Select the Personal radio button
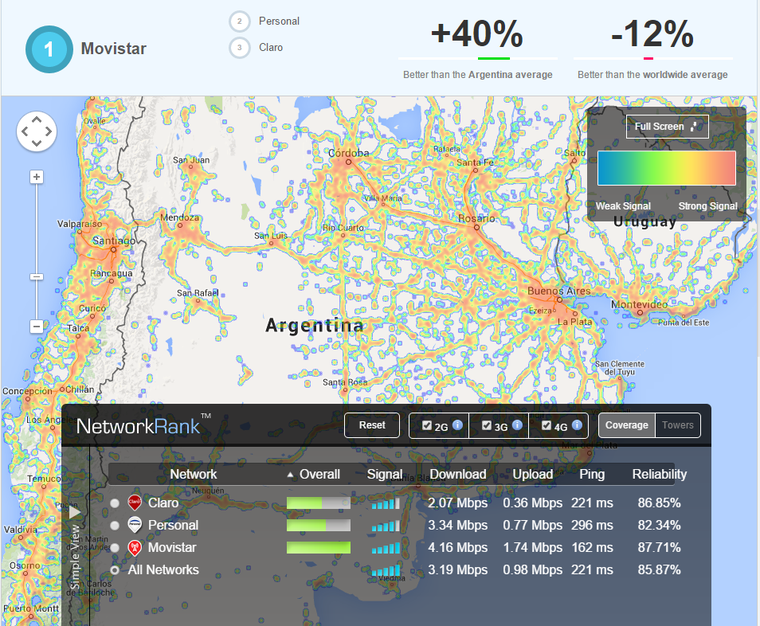The image size is (760, 626). [x=114, y=525]
